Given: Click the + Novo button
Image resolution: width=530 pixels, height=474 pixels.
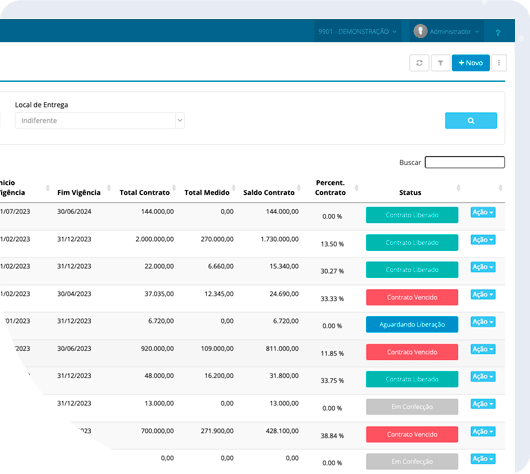Looking at the screenshot, I should [x=471, y=63].
